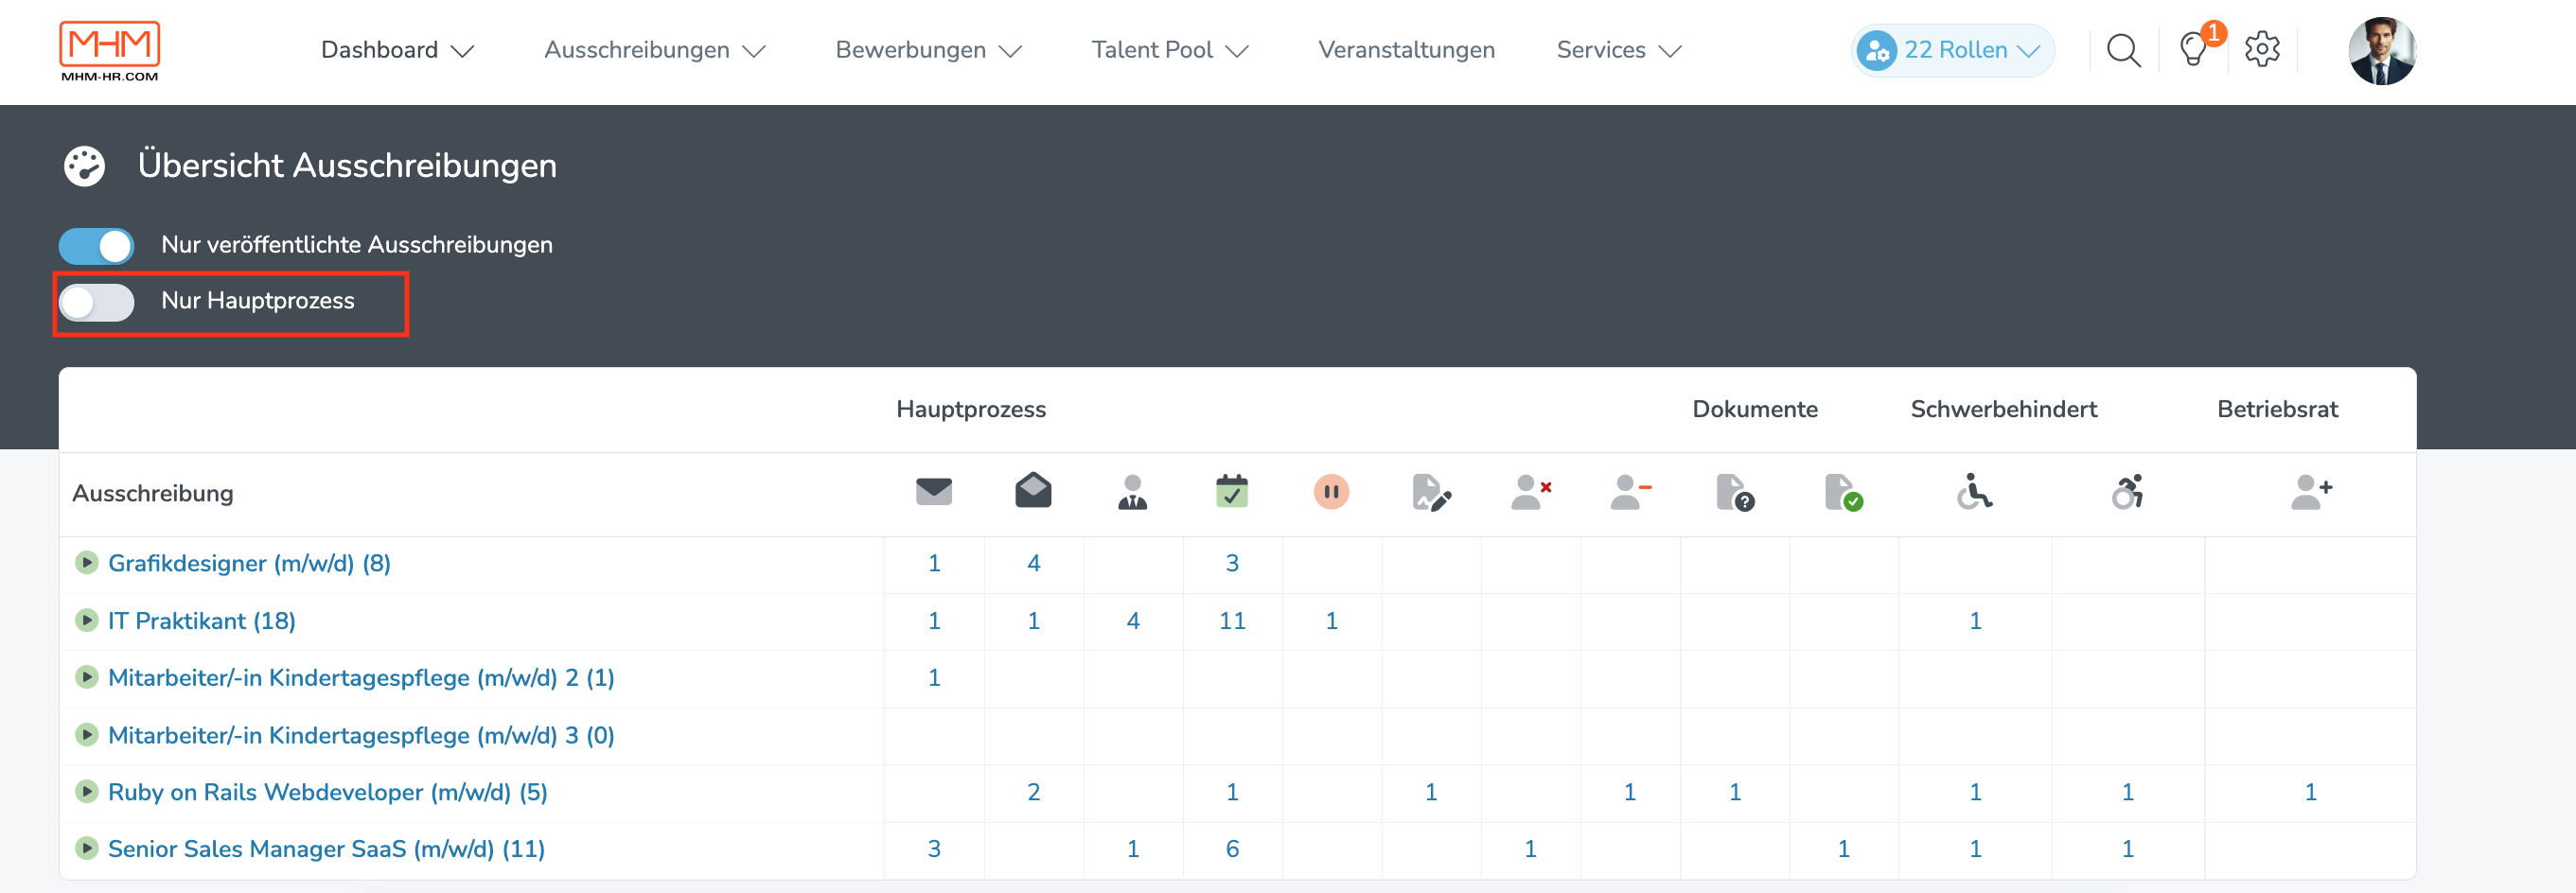Open the search magnifier icon
Screen dimensions: 2576x893
pyautogui.click(x=2123, y=50)
